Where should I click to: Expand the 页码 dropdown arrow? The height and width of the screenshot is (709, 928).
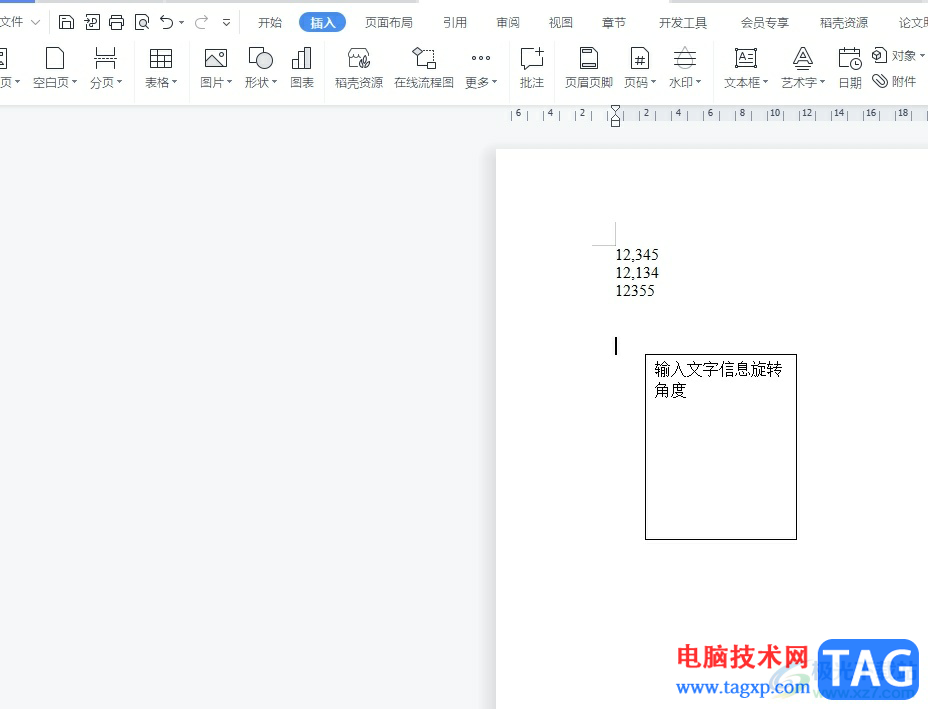pos(653,82)
